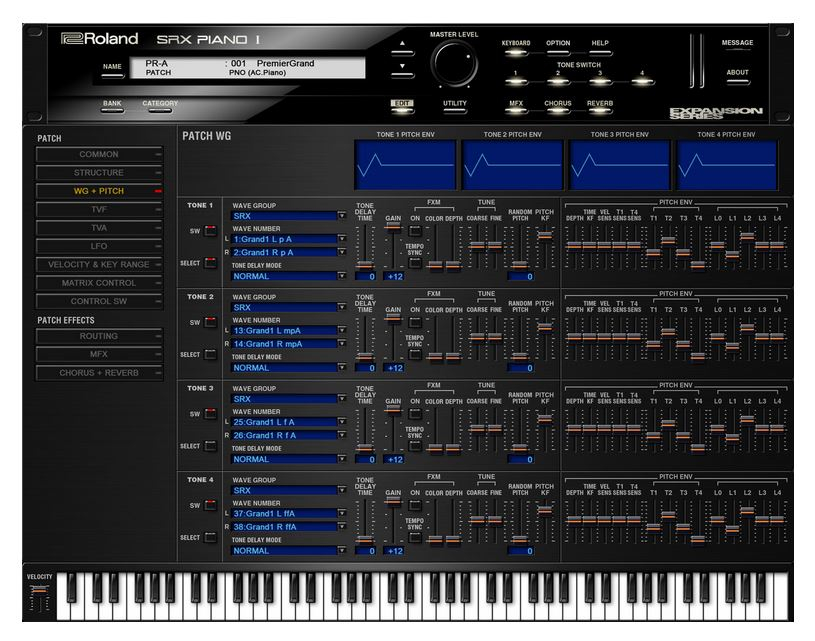
Task: Open the ROUTING effects page
Action: click(99, 336)
